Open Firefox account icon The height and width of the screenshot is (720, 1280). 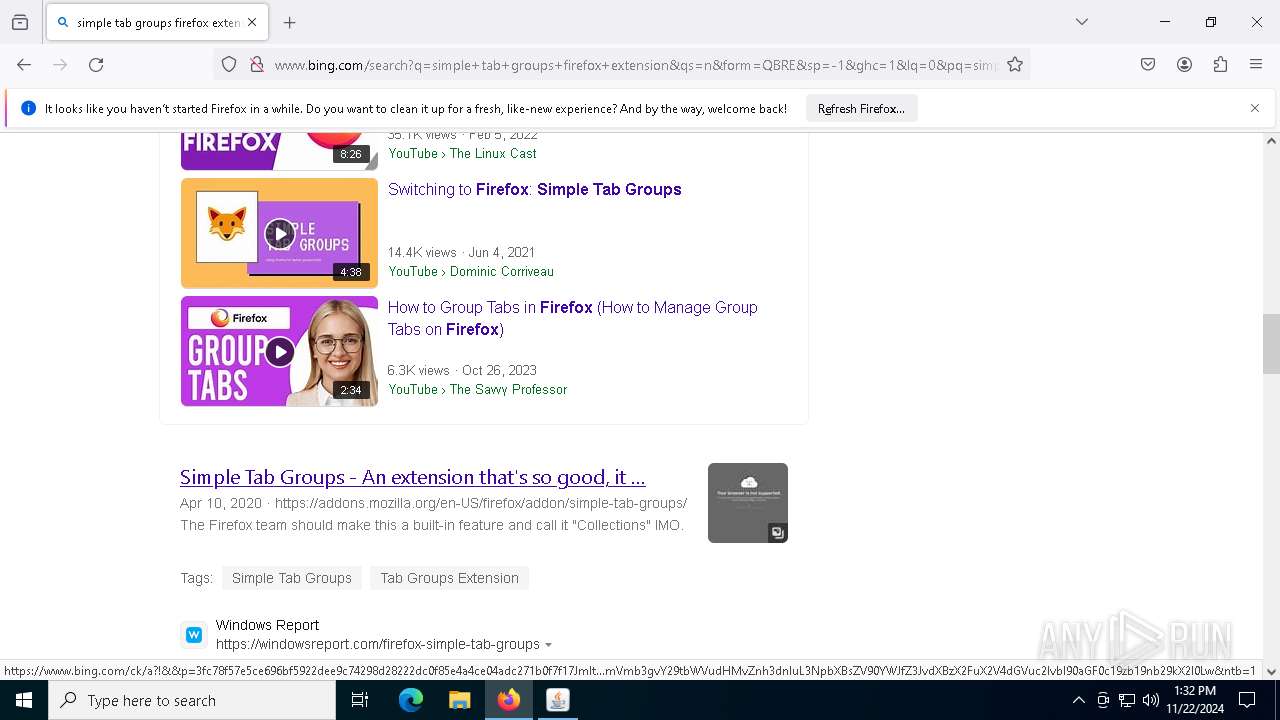click(x=1184, y=65)
